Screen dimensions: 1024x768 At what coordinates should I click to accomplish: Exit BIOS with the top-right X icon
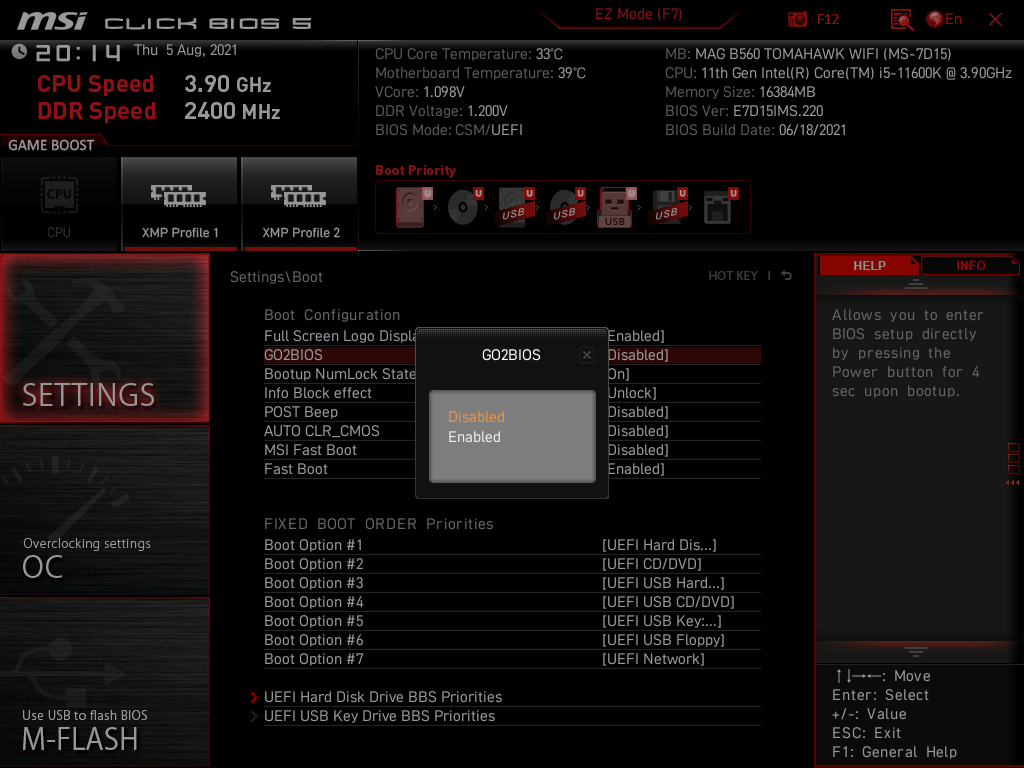coord(995,20)
